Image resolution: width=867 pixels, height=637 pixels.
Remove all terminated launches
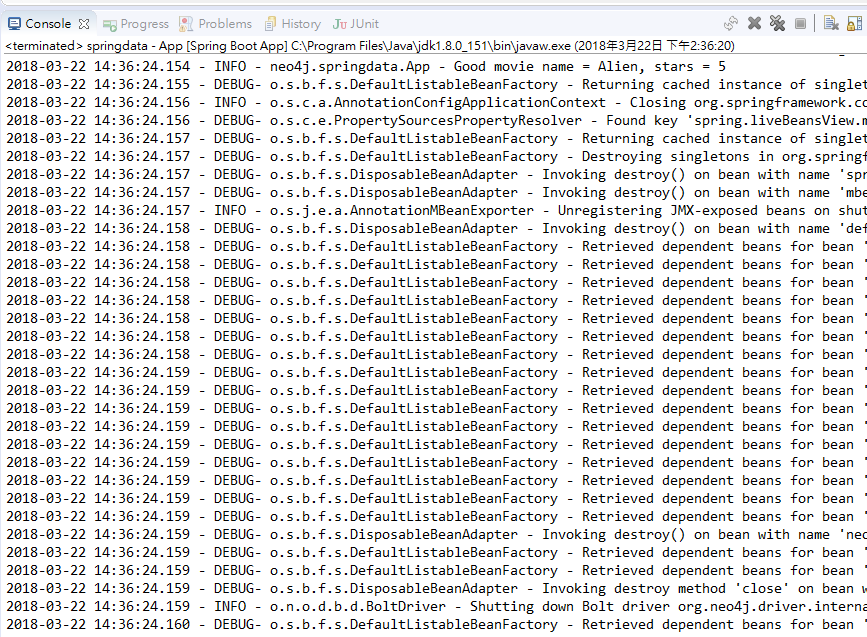(778, 22)
